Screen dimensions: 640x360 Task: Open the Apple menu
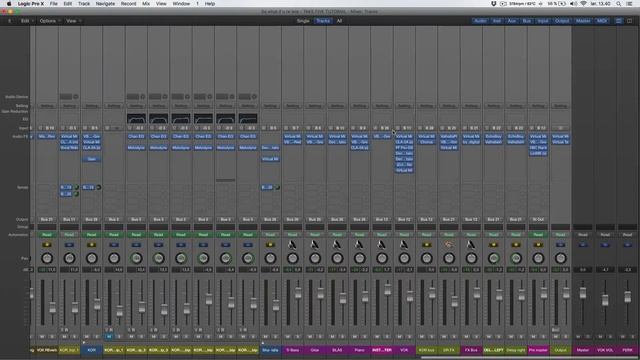(9, 4)
